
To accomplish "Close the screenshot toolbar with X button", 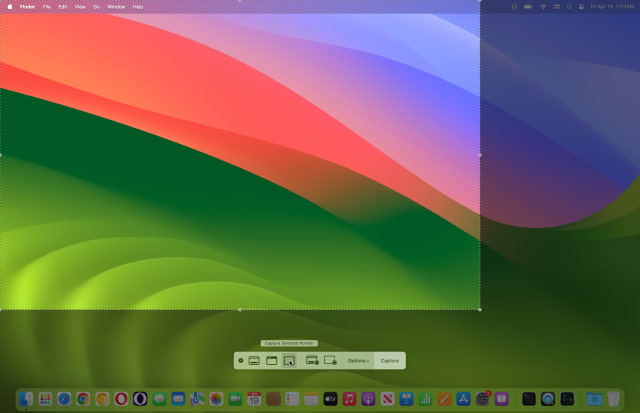I will point(241,360).
